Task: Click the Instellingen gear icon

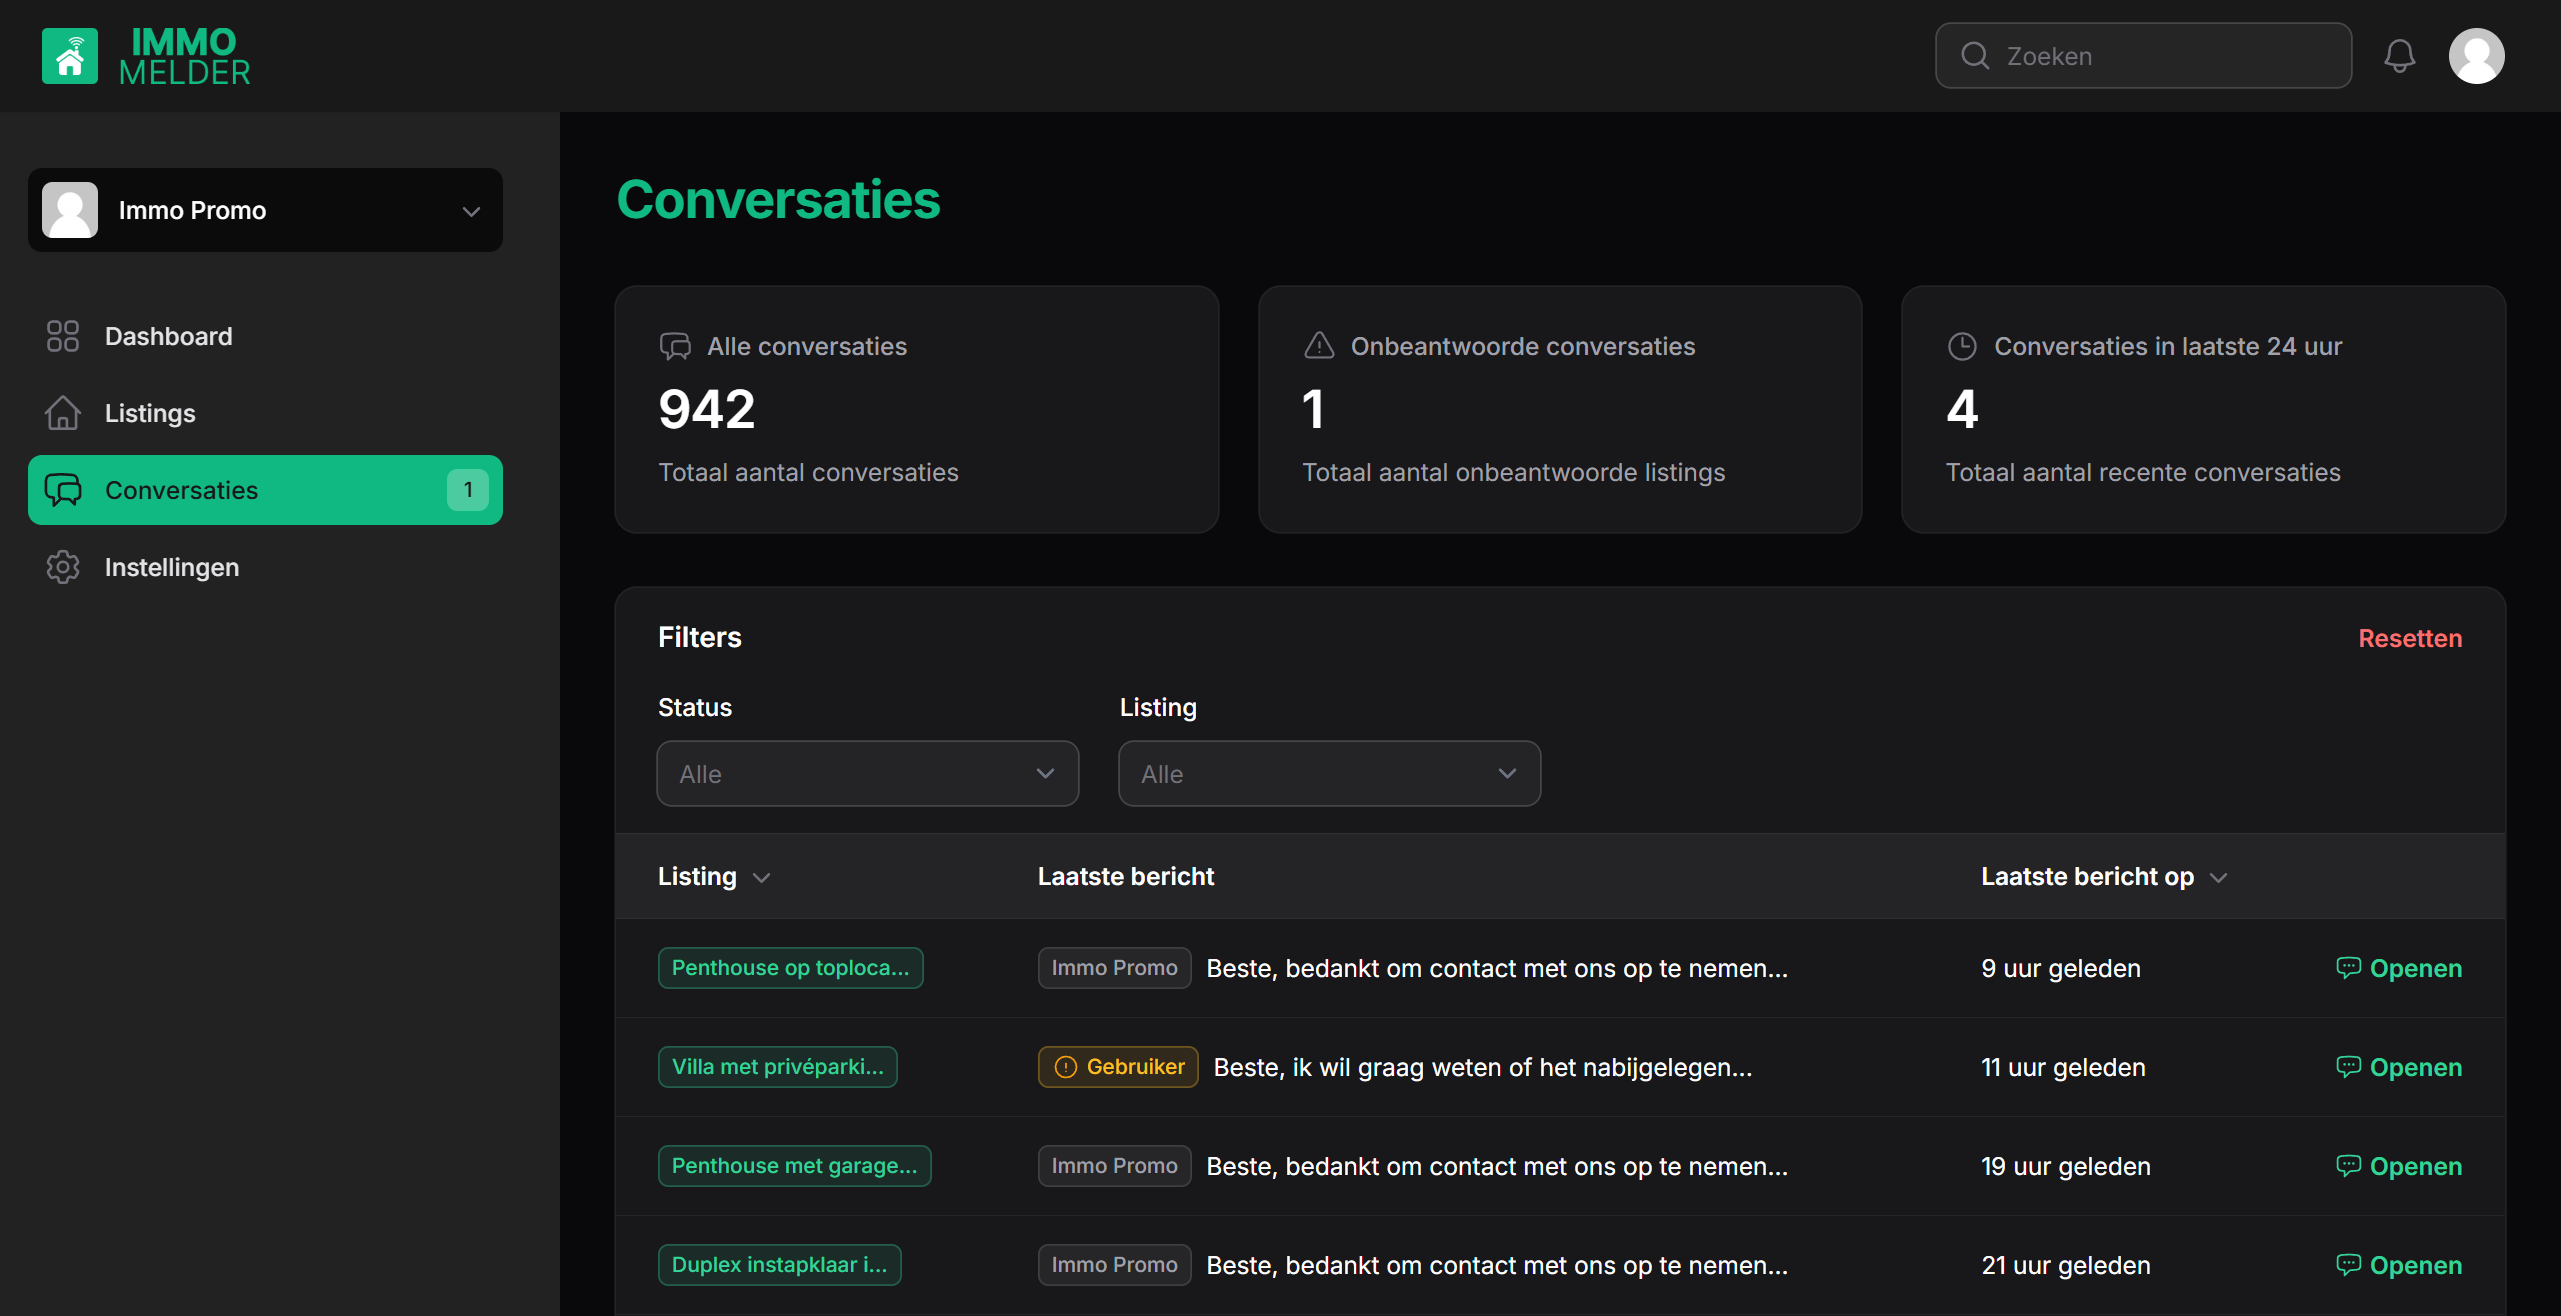Action: click(x=62, y=567)
